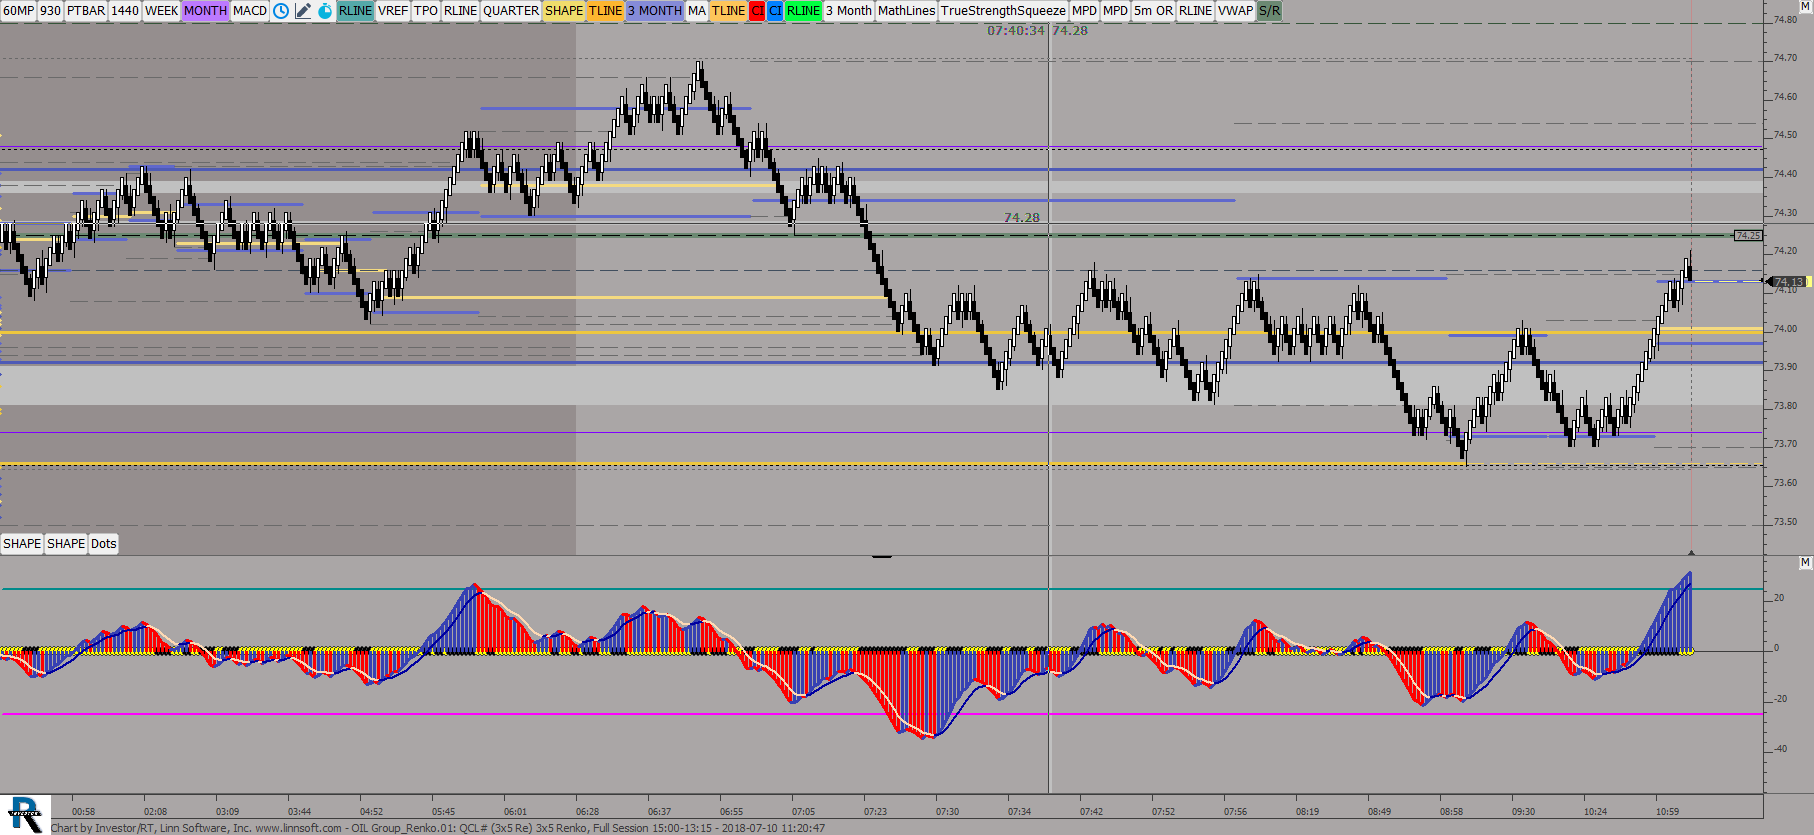Click the 05:45 time axis label
The image size is (1814, 835).
coord(443,811)
